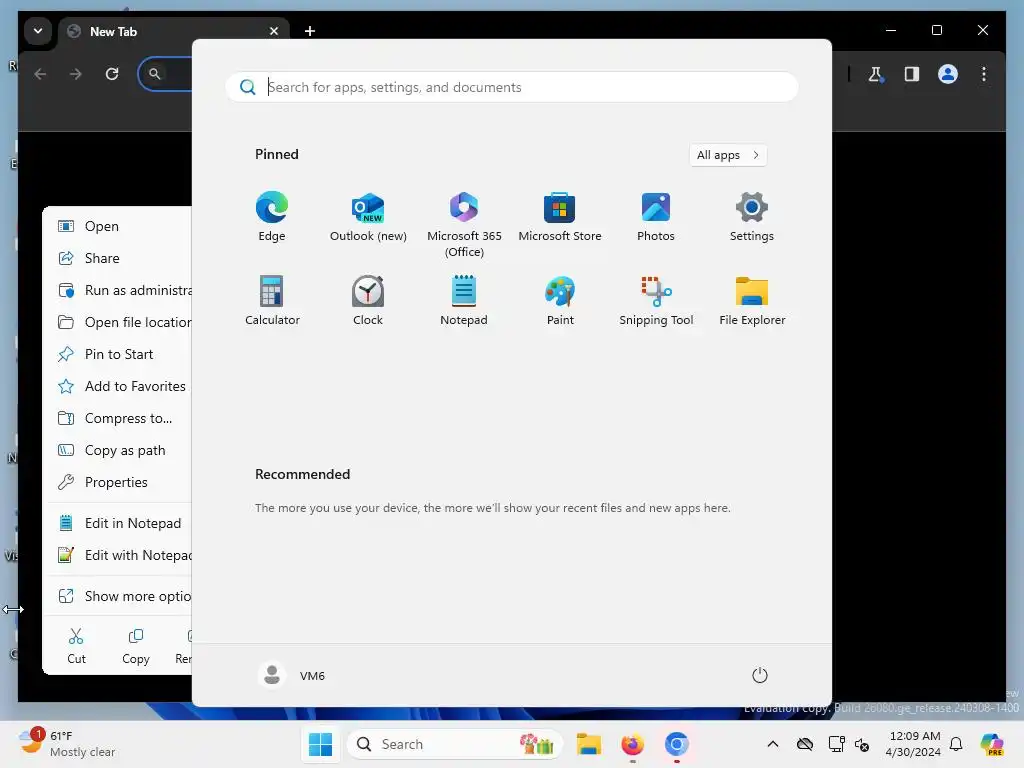1024x768 pixels.
Task: Click the Cut icon in context menu
Action: click(76, 646)
